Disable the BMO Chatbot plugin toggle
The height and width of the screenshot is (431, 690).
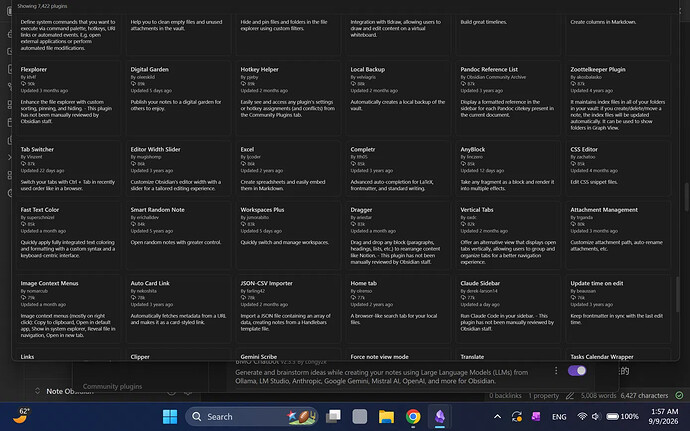pos(577,371)
